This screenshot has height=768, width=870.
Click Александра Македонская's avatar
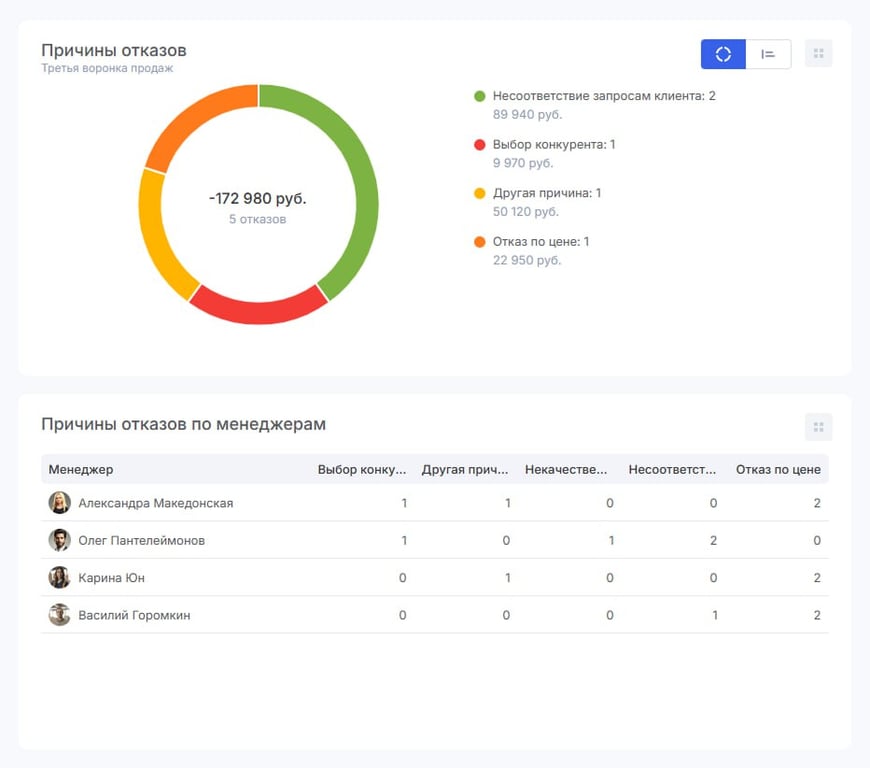pos(59,503)
